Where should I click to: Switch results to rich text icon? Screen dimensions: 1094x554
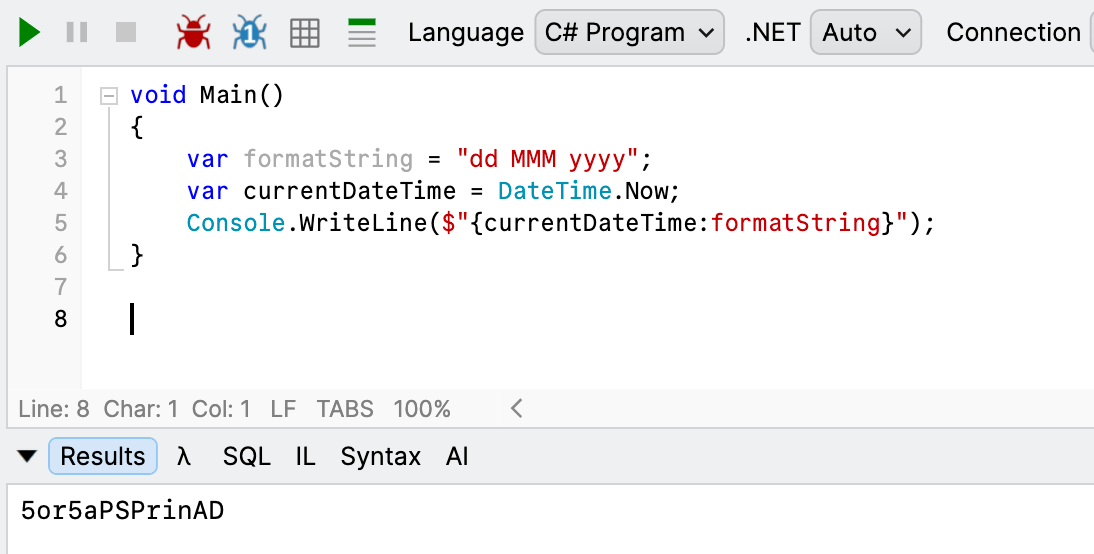[361, 33]
